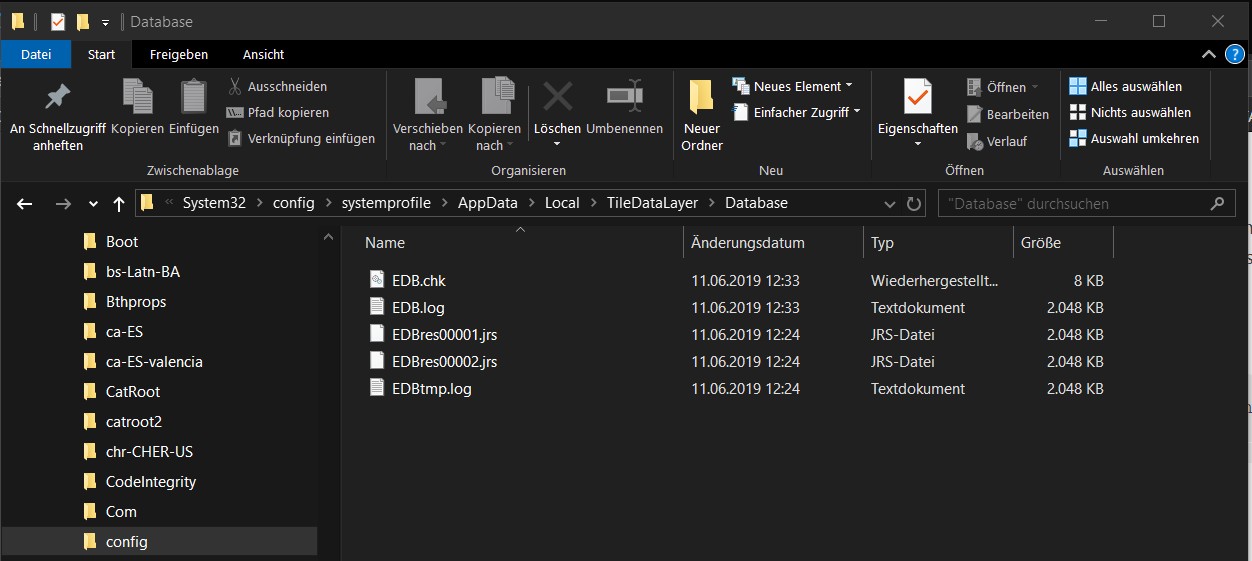Click System32 in address path
The image size is (1252, 561).
coord(212,203)
